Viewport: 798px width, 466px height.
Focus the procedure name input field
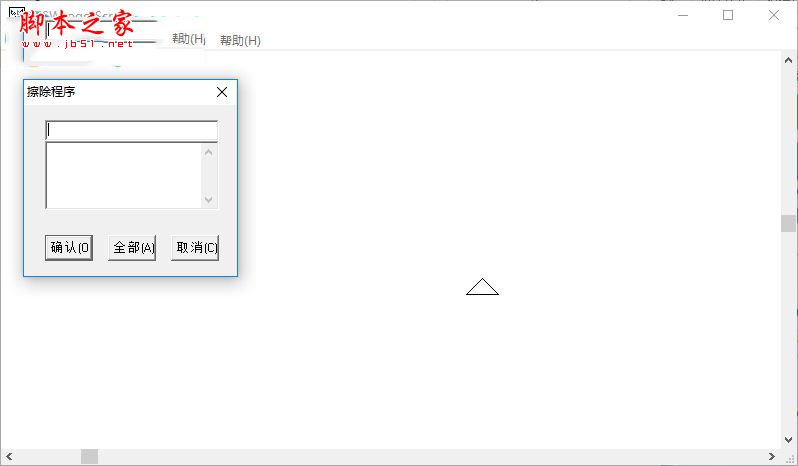[x=132, y=130]
